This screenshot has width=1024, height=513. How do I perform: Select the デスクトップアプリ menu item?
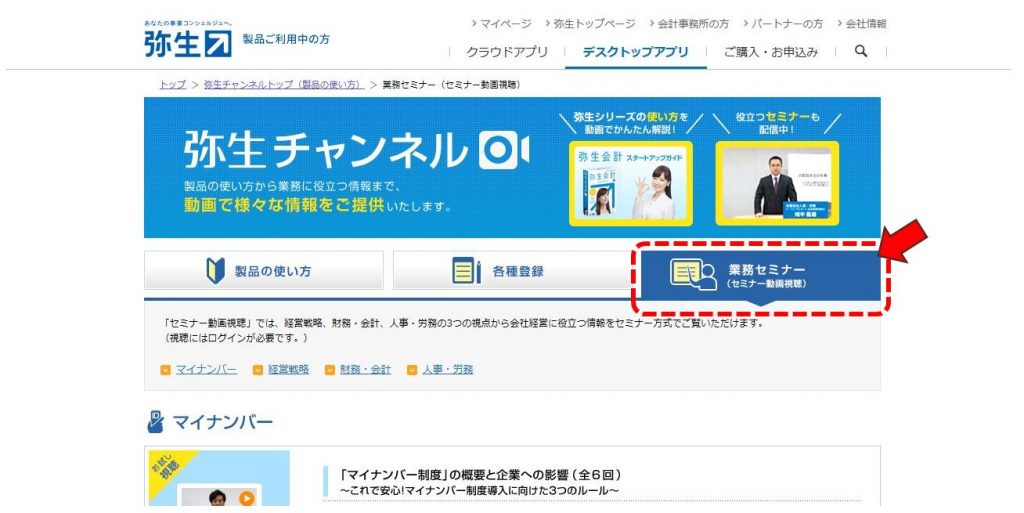[635, 52]
